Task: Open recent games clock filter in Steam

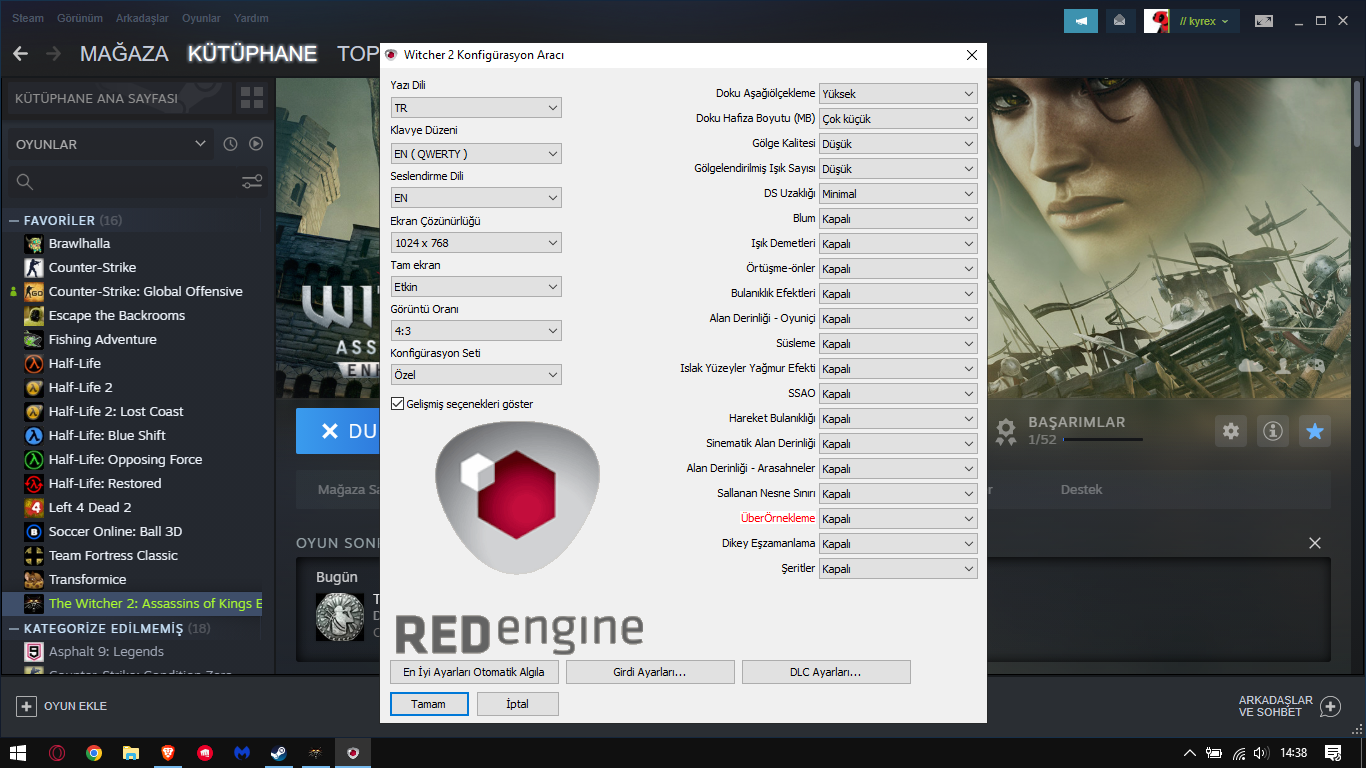Action: 230,144
